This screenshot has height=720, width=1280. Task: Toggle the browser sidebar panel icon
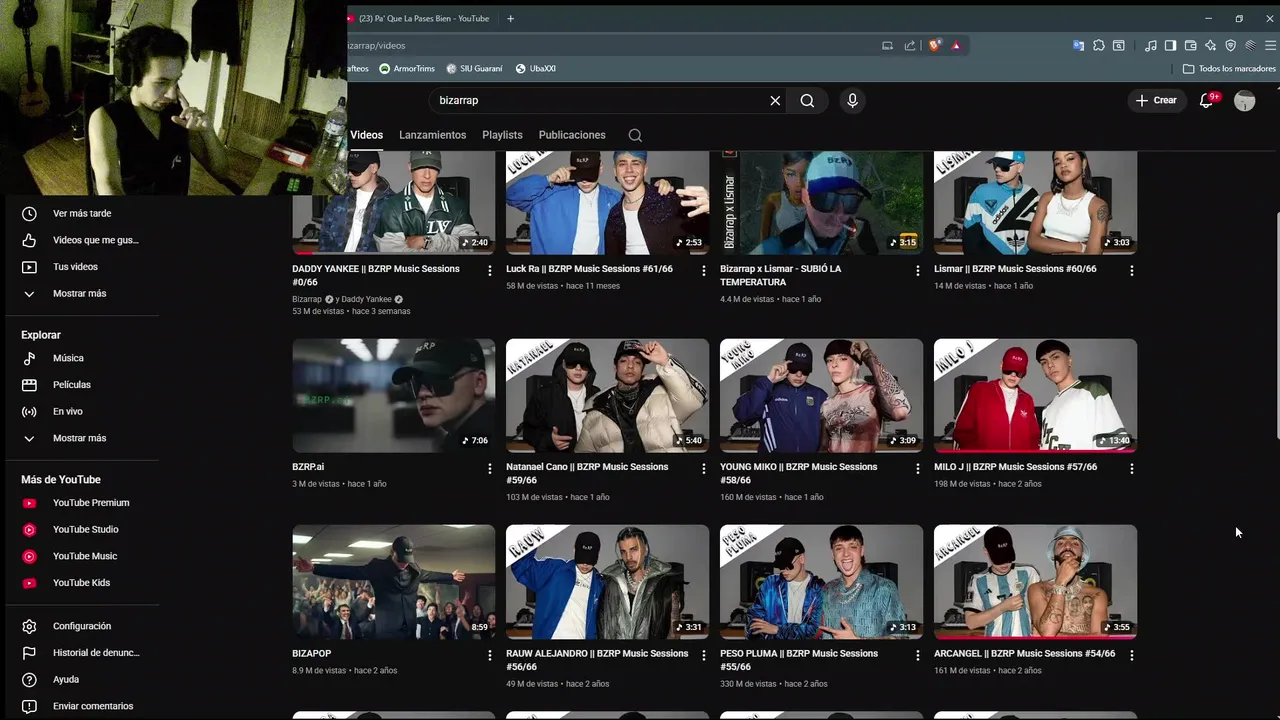tap(1170, 45)
